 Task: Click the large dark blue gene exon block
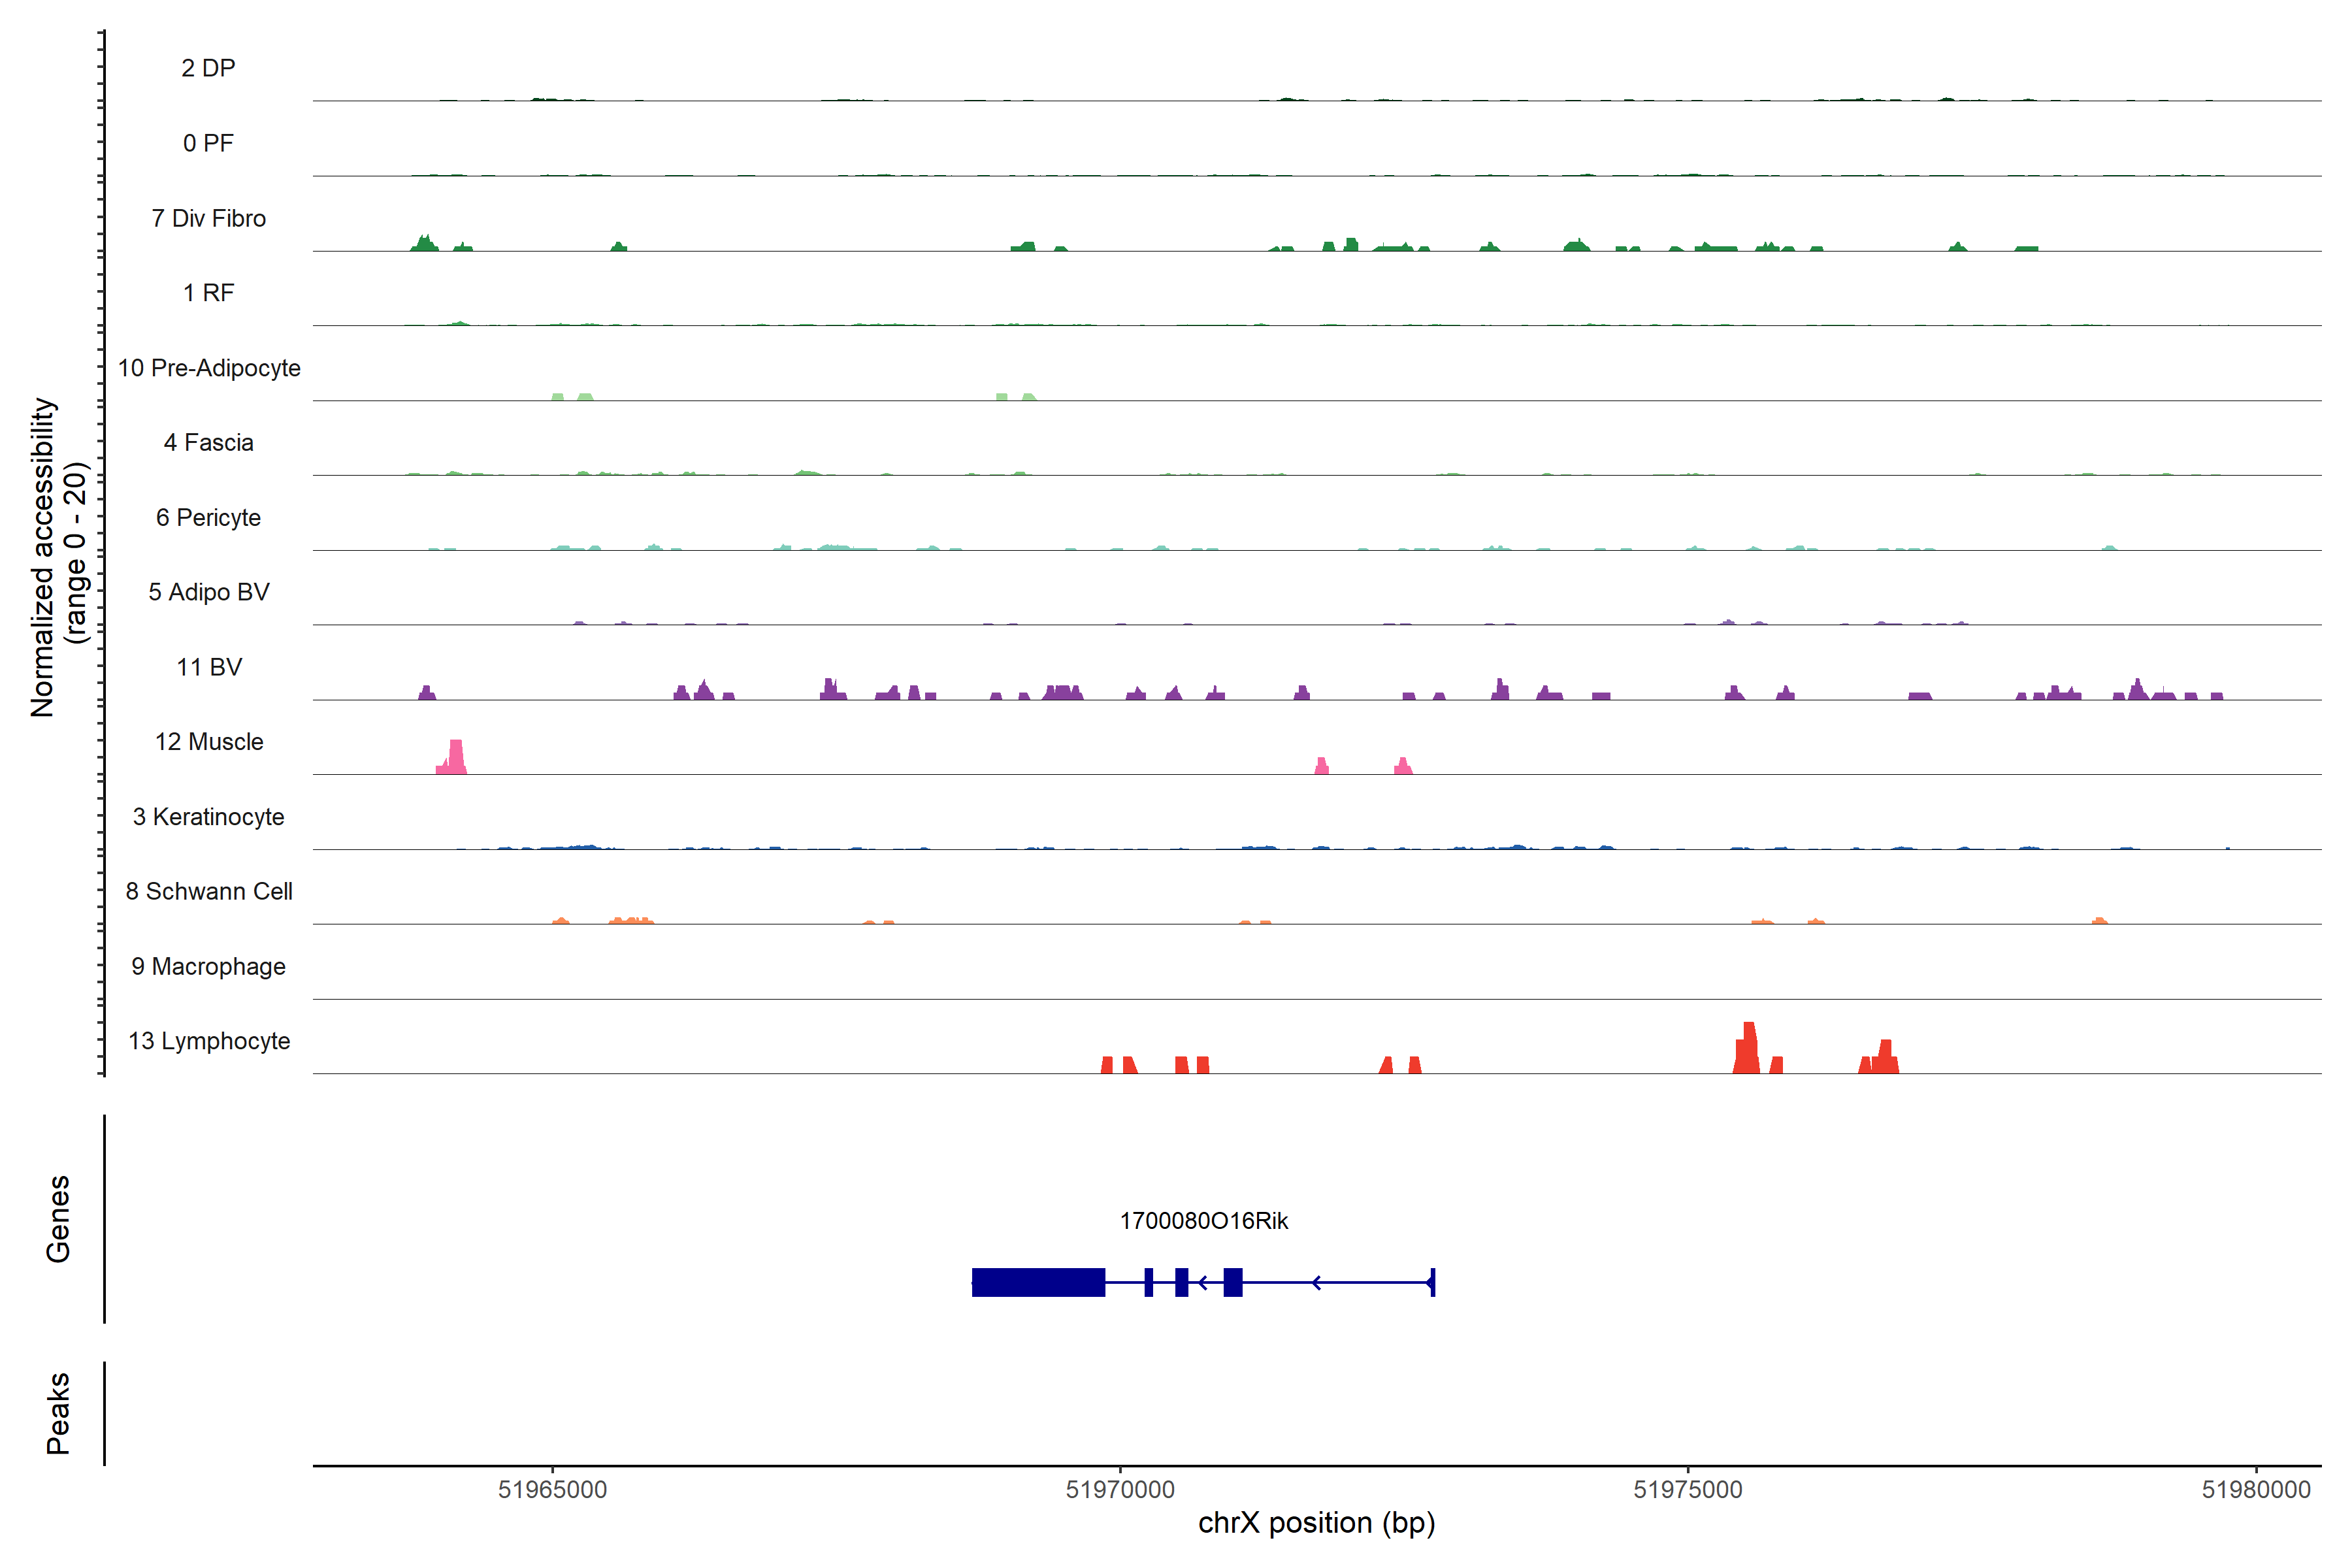click(1038, 1282)
